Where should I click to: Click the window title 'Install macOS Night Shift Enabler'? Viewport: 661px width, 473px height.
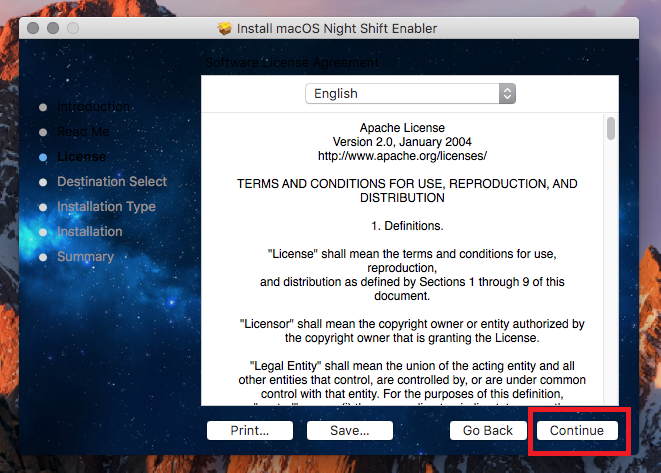click(x=337, y=28)
